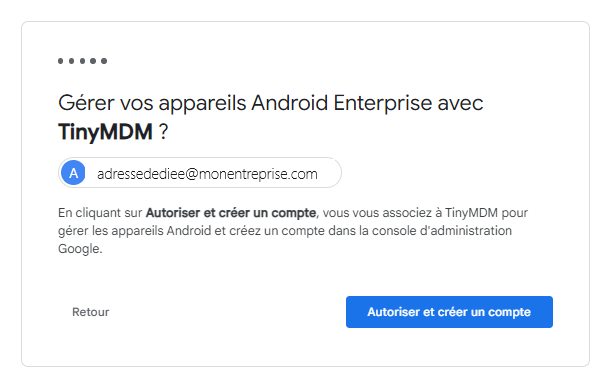The width and height of the screenshot is (605, 383).
Task: Click the question mark after TinyMDM
Action: (164, 132)
